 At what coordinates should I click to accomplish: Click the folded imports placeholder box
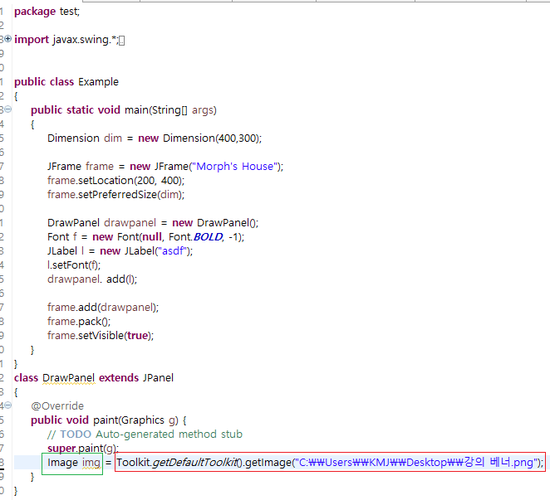[122, 41]
